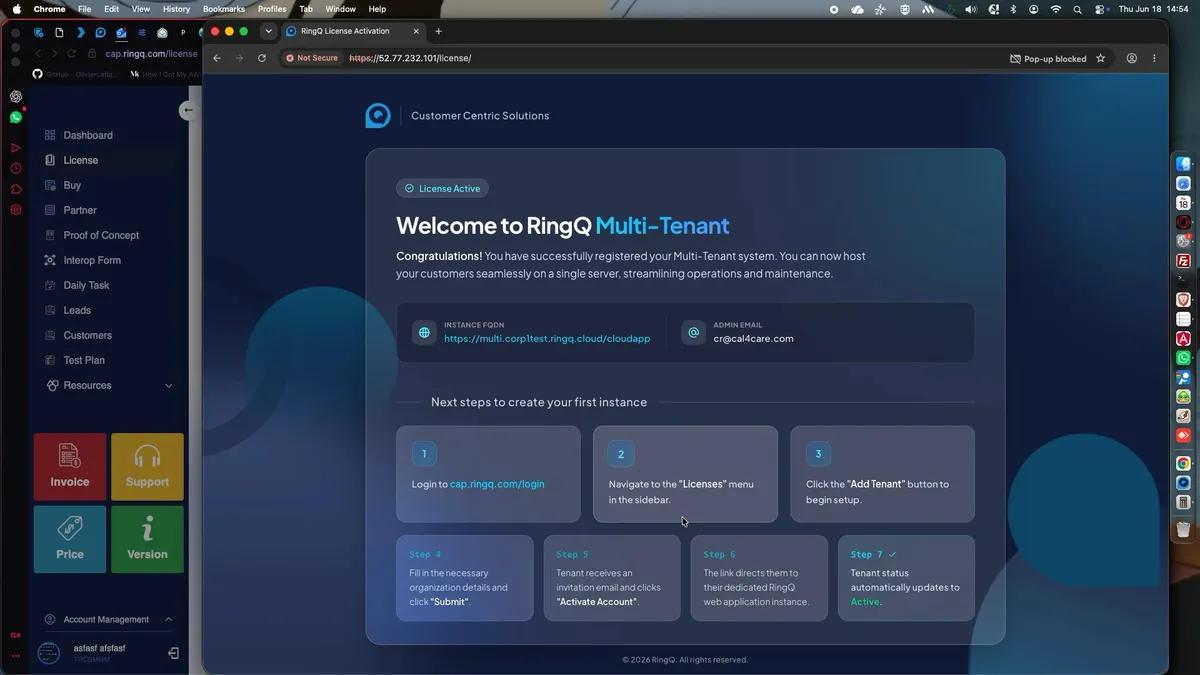Click the GitHub bookmark in background window
The width and height of the screenshot is (1200, 675).
[x=75, y=74]
